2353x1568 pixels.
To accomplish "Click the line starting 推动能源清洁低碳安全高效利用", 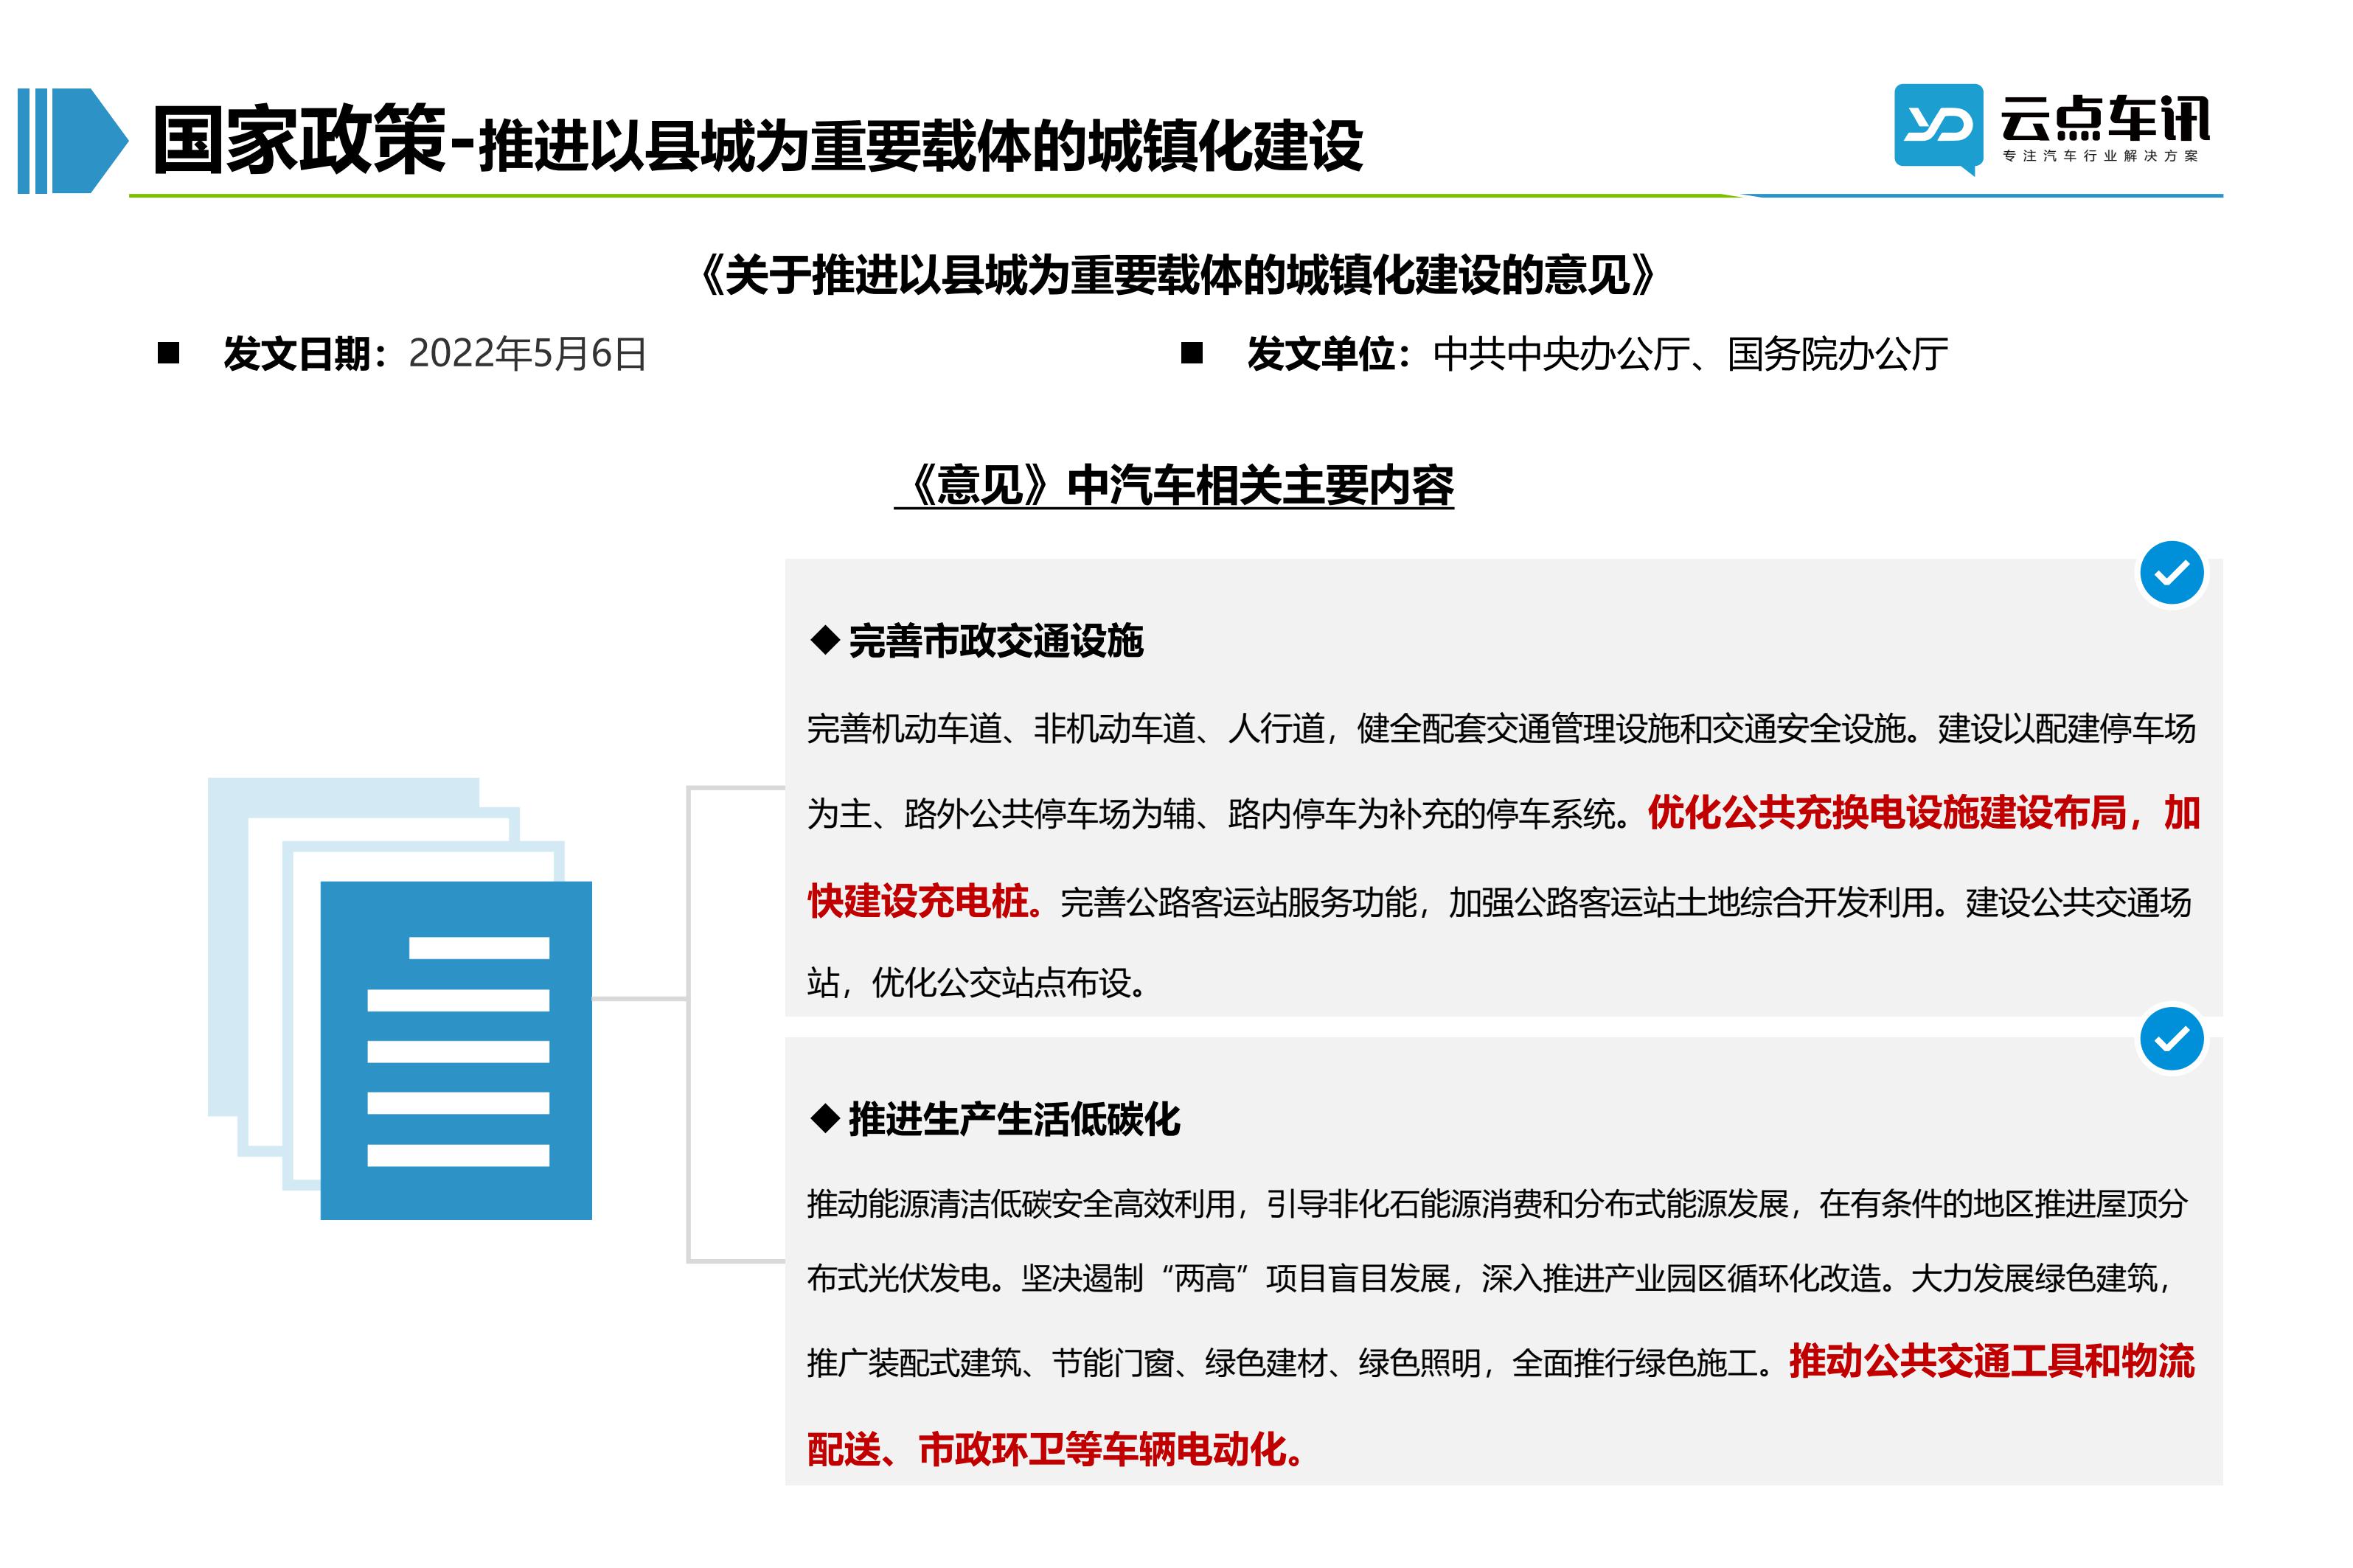I will [x=1497, y=1203].
